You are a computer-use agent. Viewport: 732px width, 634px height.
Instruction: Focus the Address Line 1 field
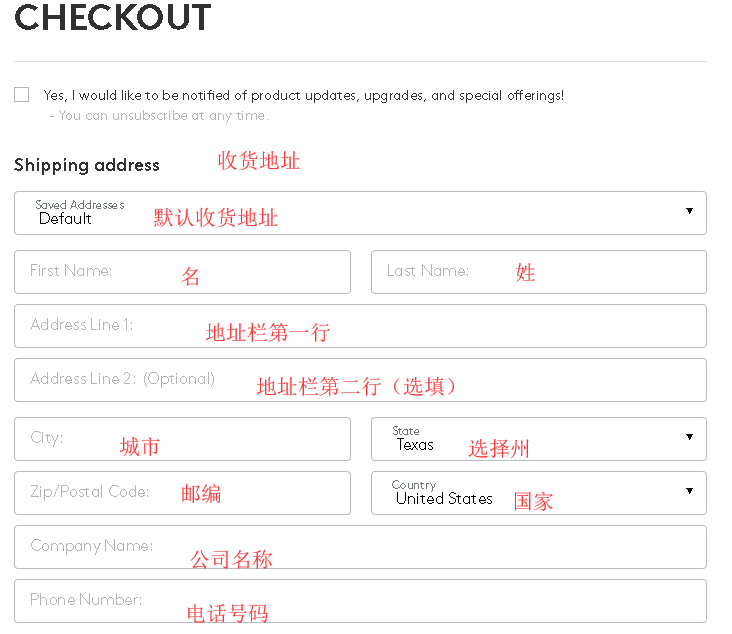(360, 326)
